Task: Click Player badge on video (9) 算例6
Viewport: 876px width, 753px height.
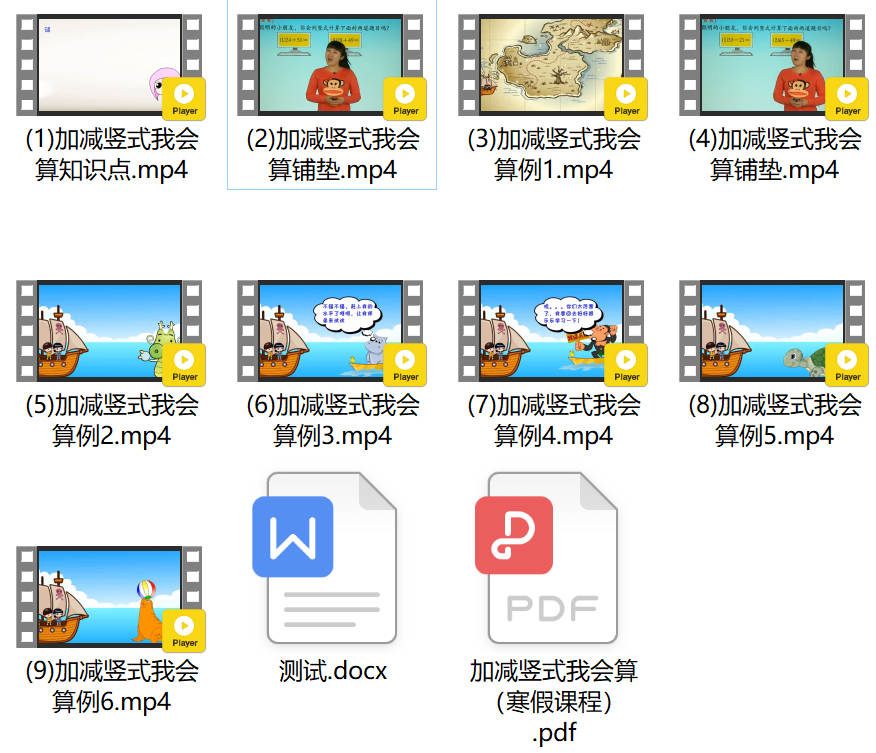Action: pos(184,630)
